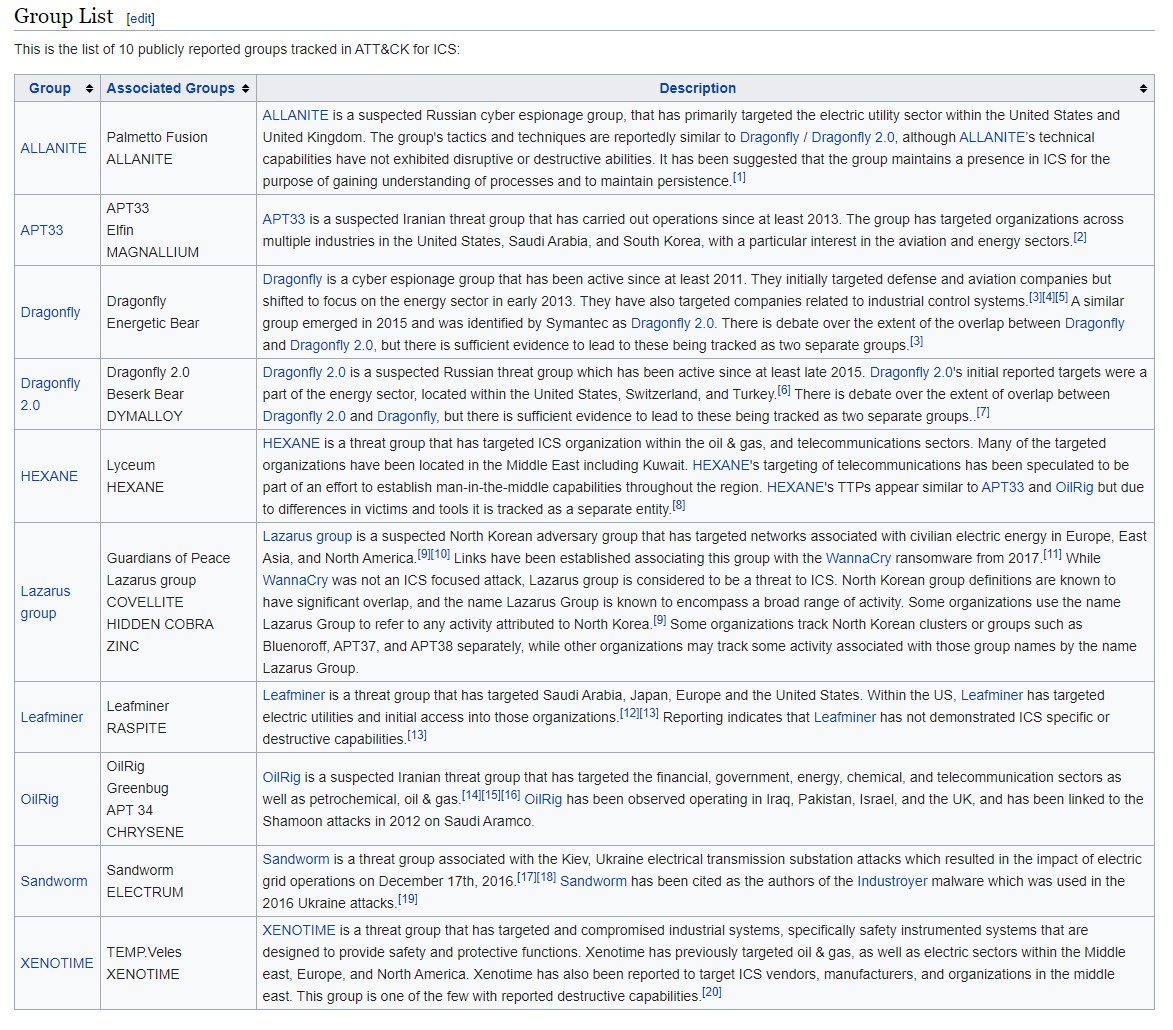Open Lazarus group link in Group column
The height and width of the screenshot is (1030, 1173).
(x=45, y=602)
